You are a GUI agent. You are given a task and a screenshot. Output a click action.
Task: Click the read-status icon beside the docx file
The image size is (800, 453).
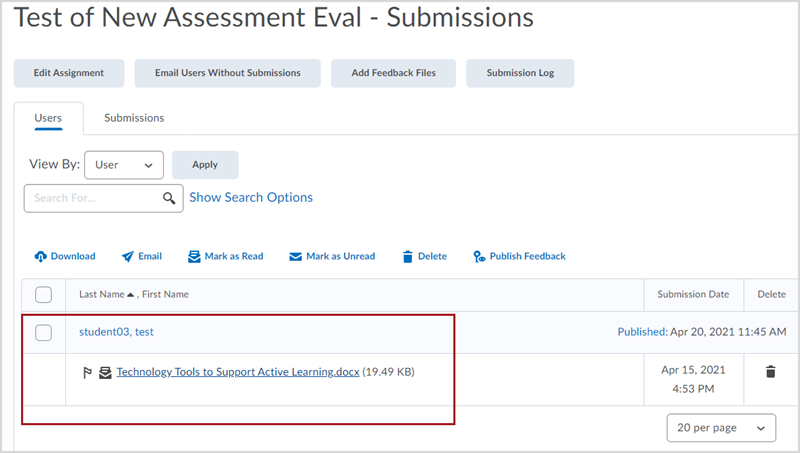click(x=105, y=373)
